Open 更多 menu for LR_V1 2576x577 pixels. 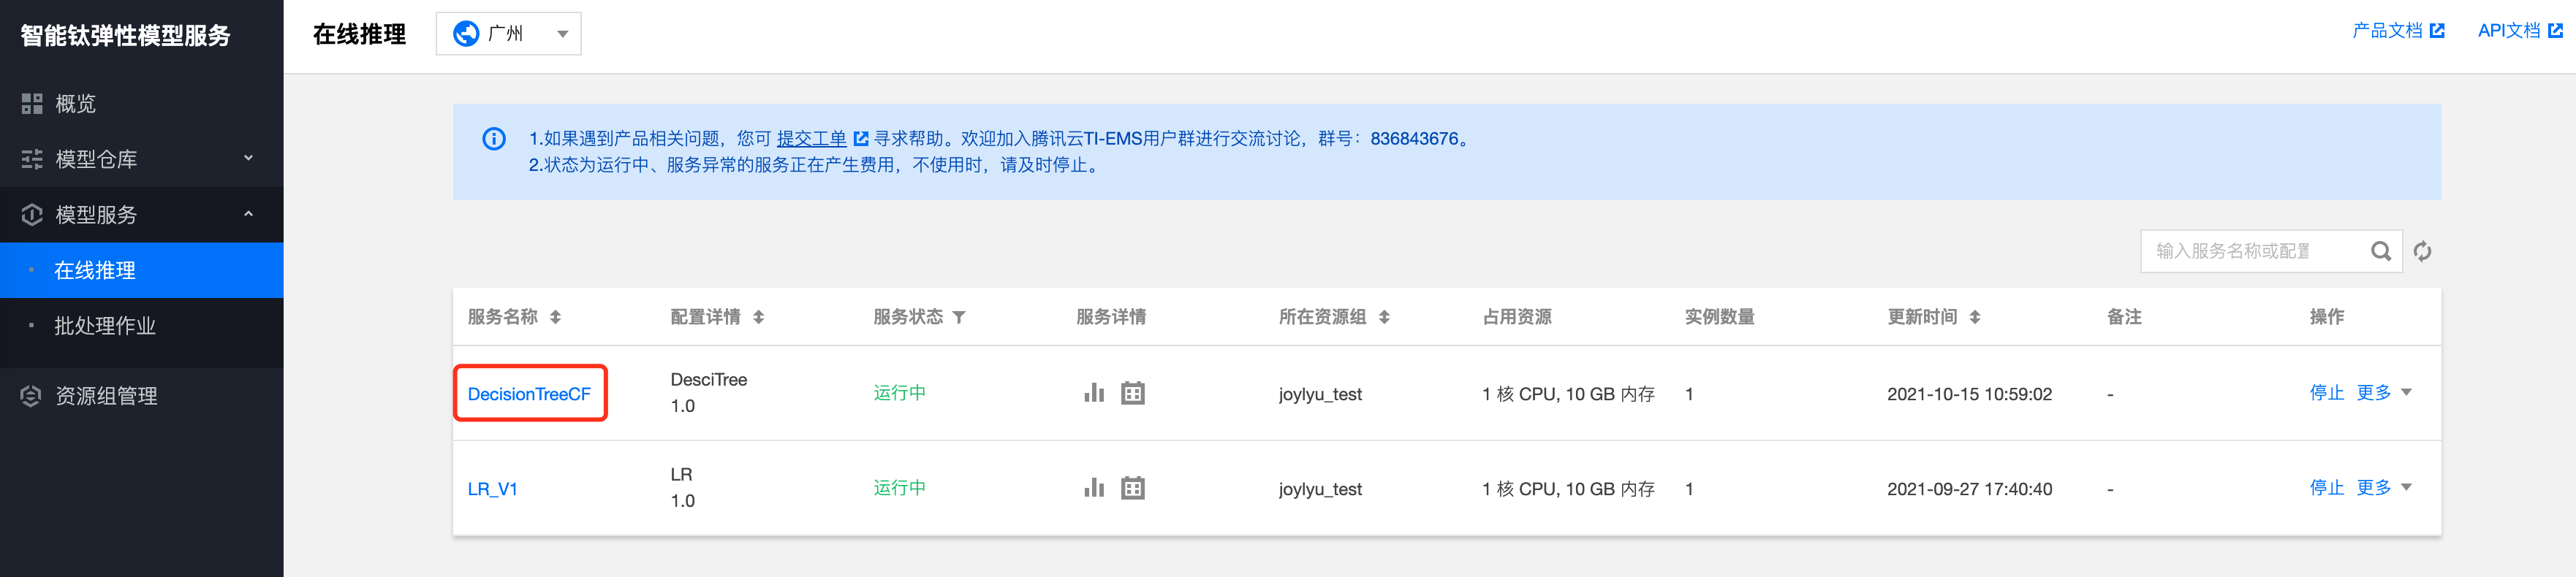point(2383,488)
